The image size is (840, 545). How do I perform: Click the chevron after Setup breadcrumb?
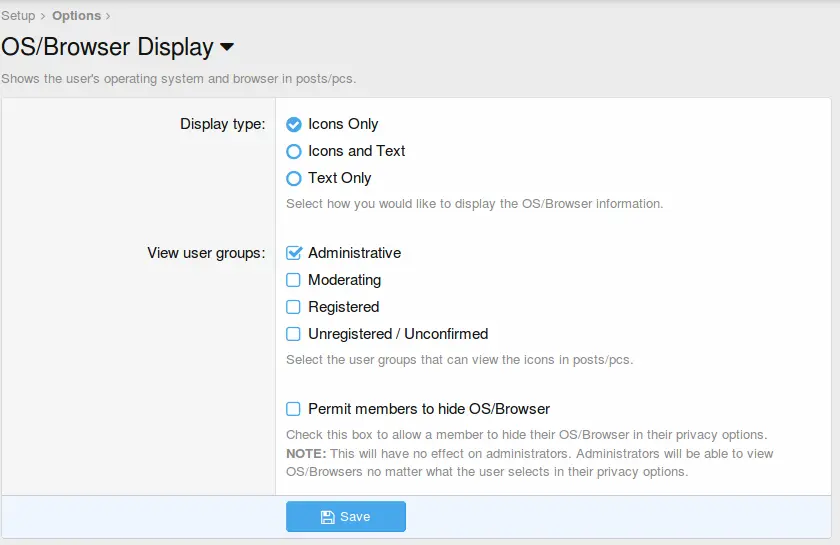click(x=43, y=16)
